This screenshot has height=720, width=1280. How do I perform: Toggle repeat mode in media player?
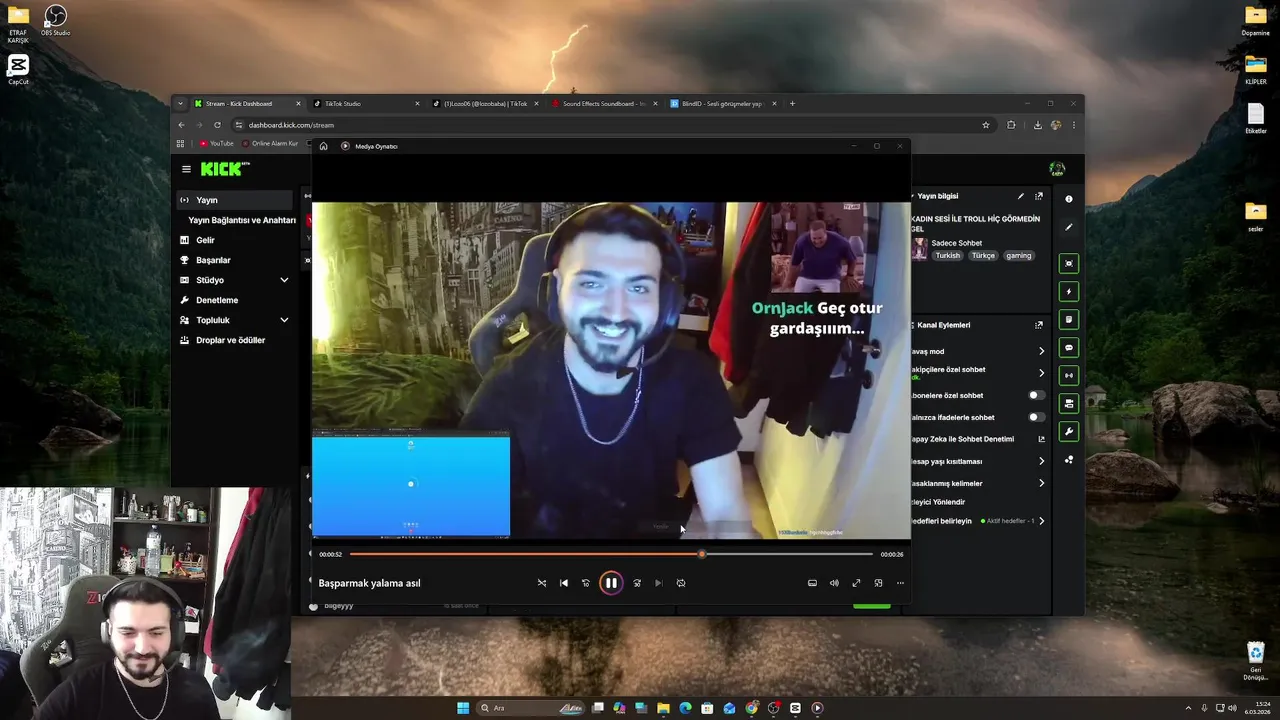coord(681,583)
